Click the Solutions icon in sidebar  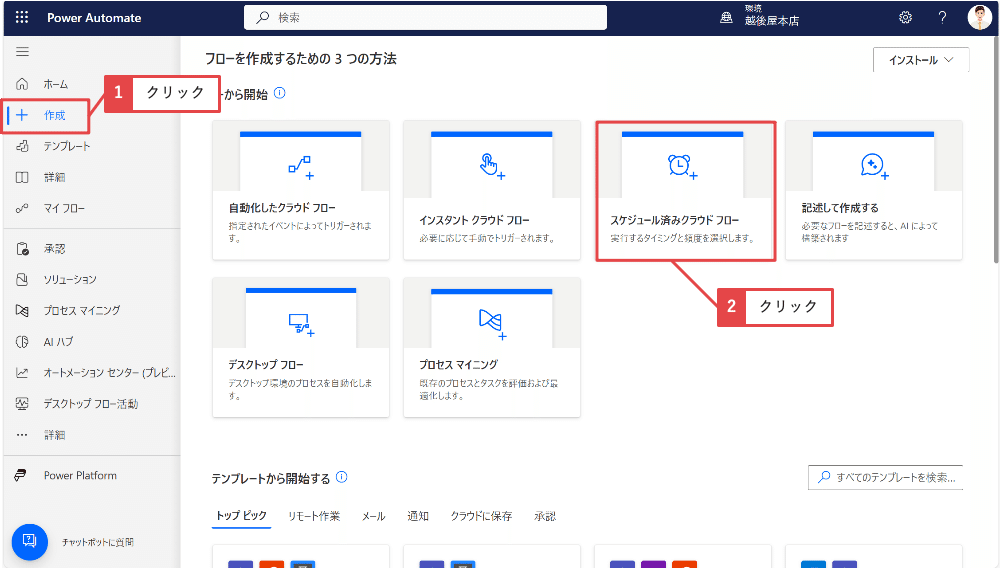tap(22, 279)
